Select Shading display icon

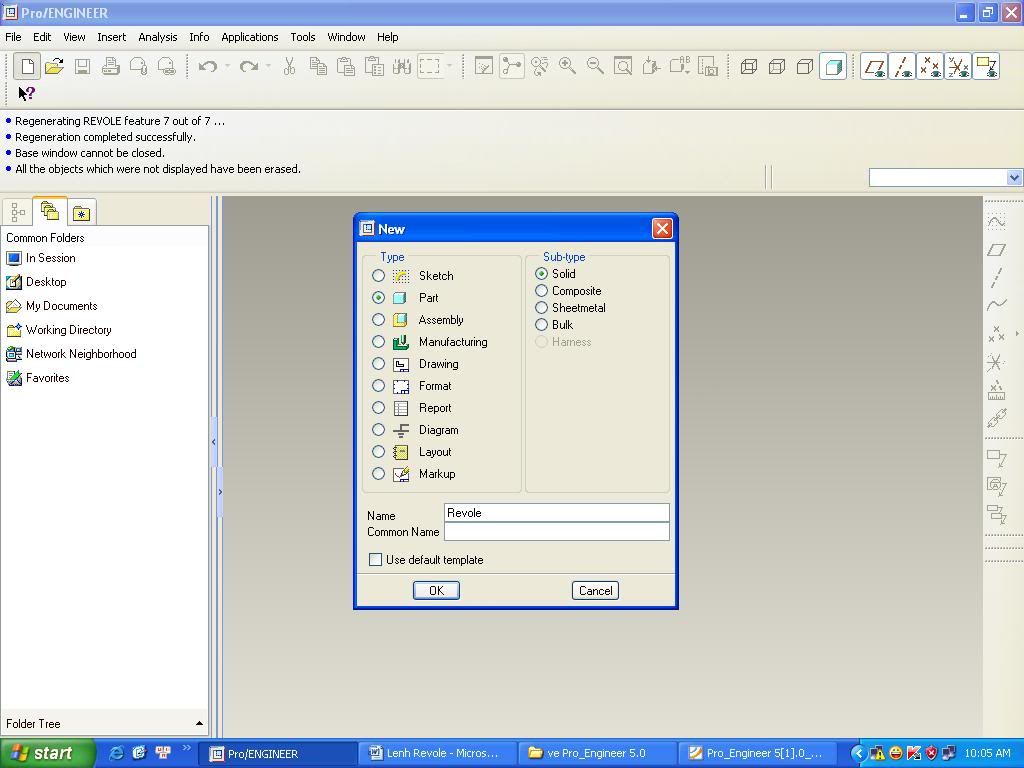(x=833, y=66)
